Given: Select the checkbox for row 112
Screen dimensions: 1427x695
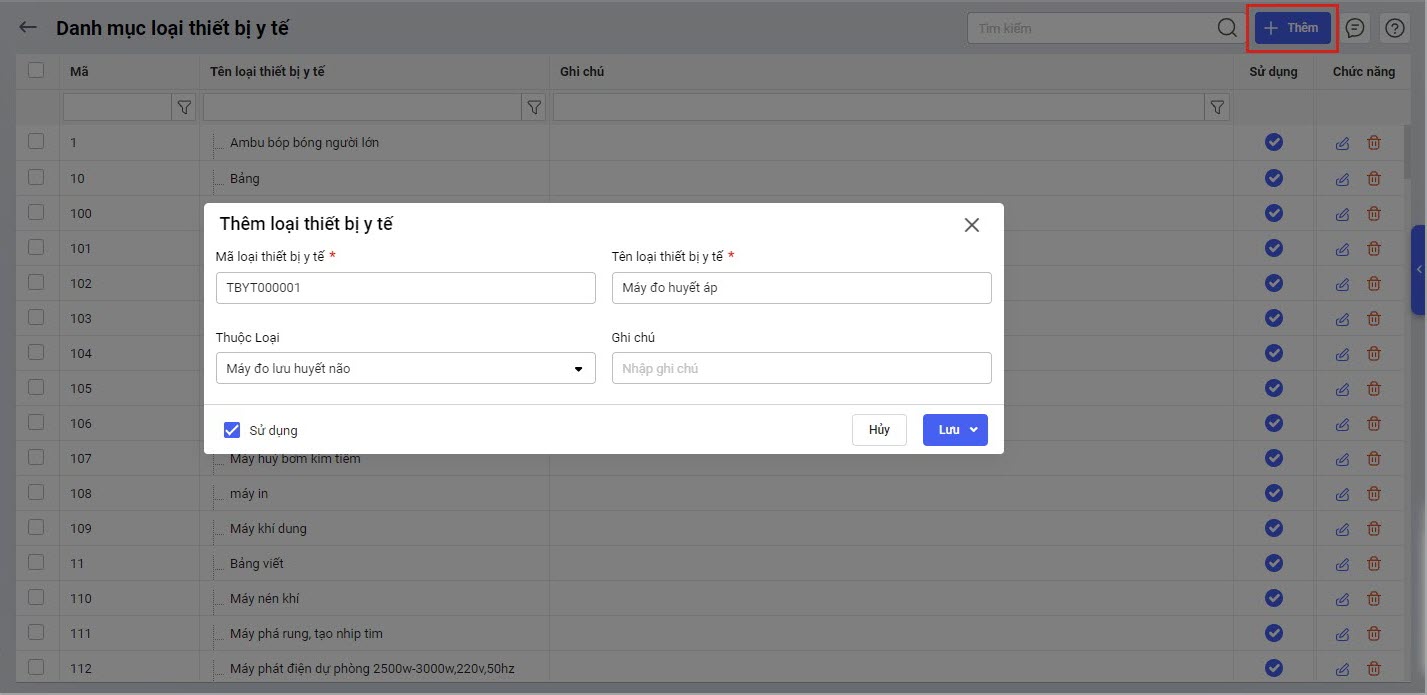Looking at the screenshot, I should [36, 667].
